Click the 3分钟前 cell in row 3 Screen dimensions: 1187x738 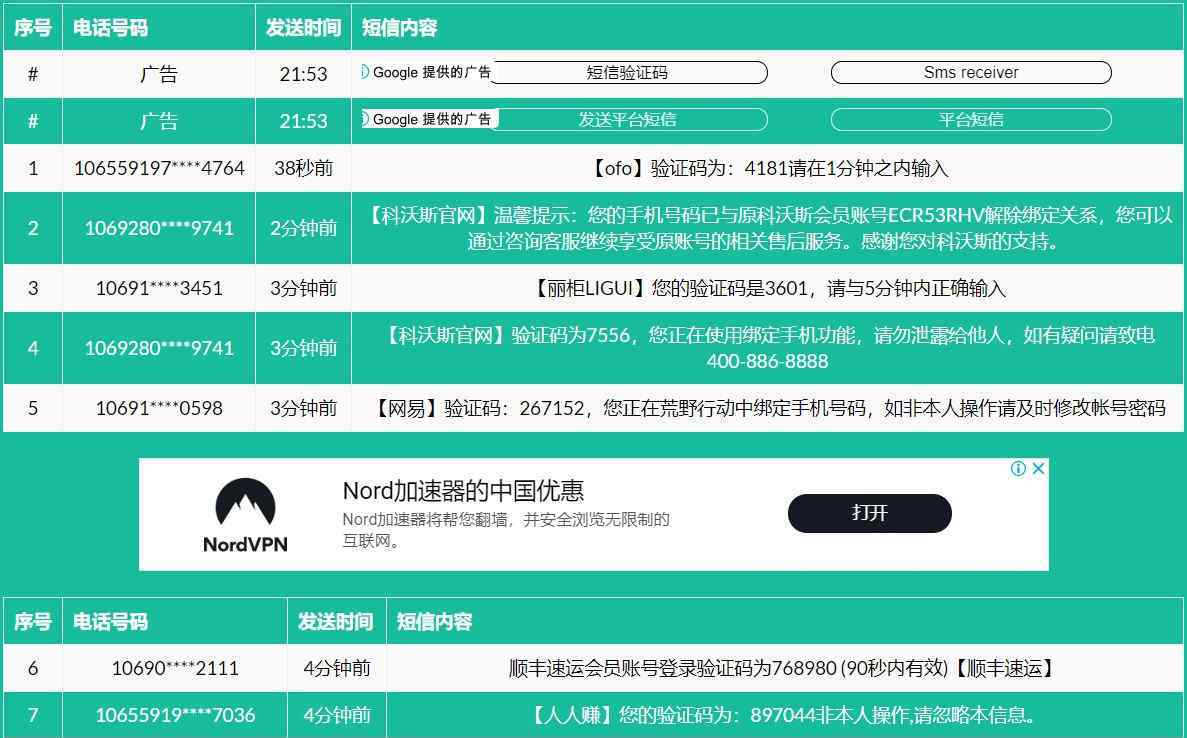click(x=304, y=288)
